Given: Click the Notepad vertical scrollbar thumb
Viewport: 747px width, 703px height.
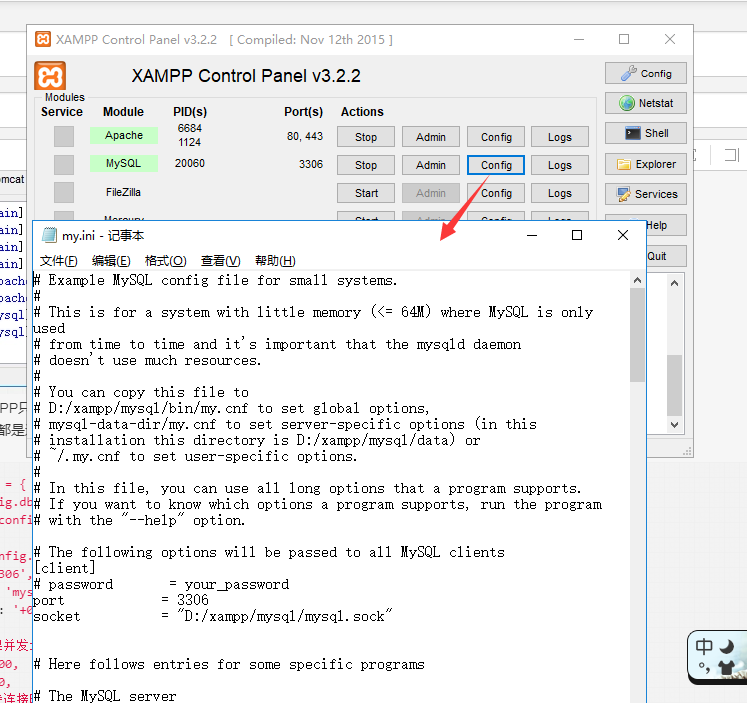Looking at the screenshot, I should tap(637, 335).
